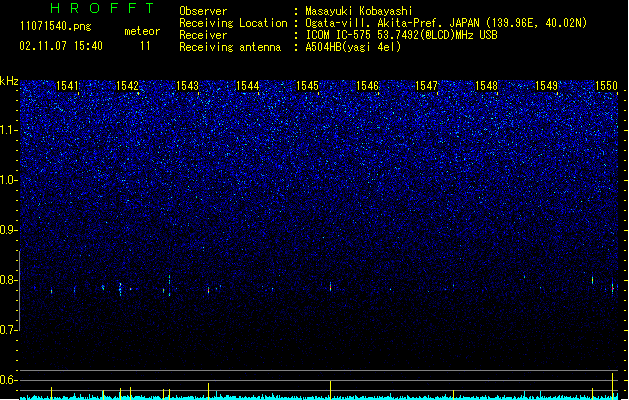
Task: Click the 0.8 kHz axis label
Action: [x=8, y=280]
